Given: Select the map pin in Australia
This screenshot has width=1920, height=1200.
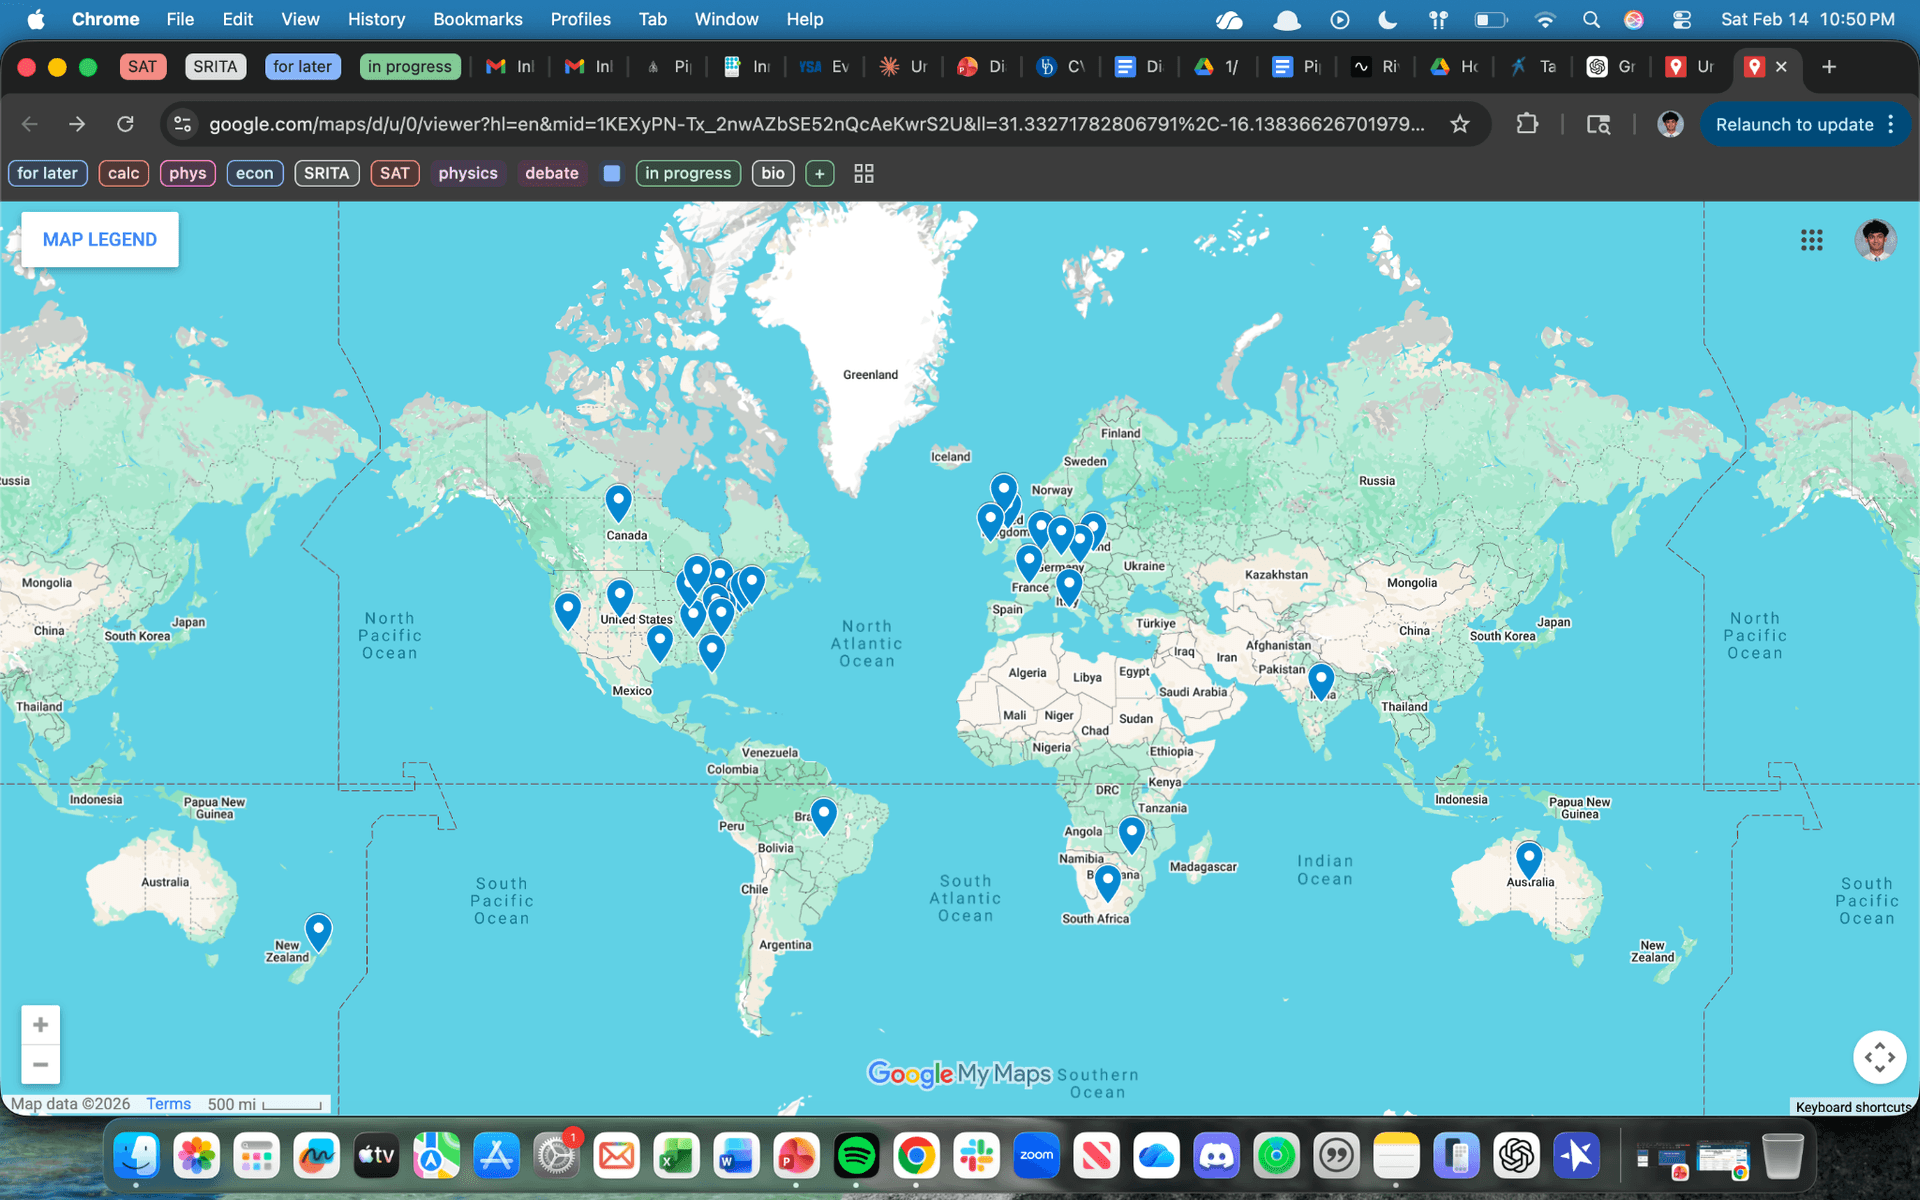Looking at the screenshot, I should (1528, 860).
